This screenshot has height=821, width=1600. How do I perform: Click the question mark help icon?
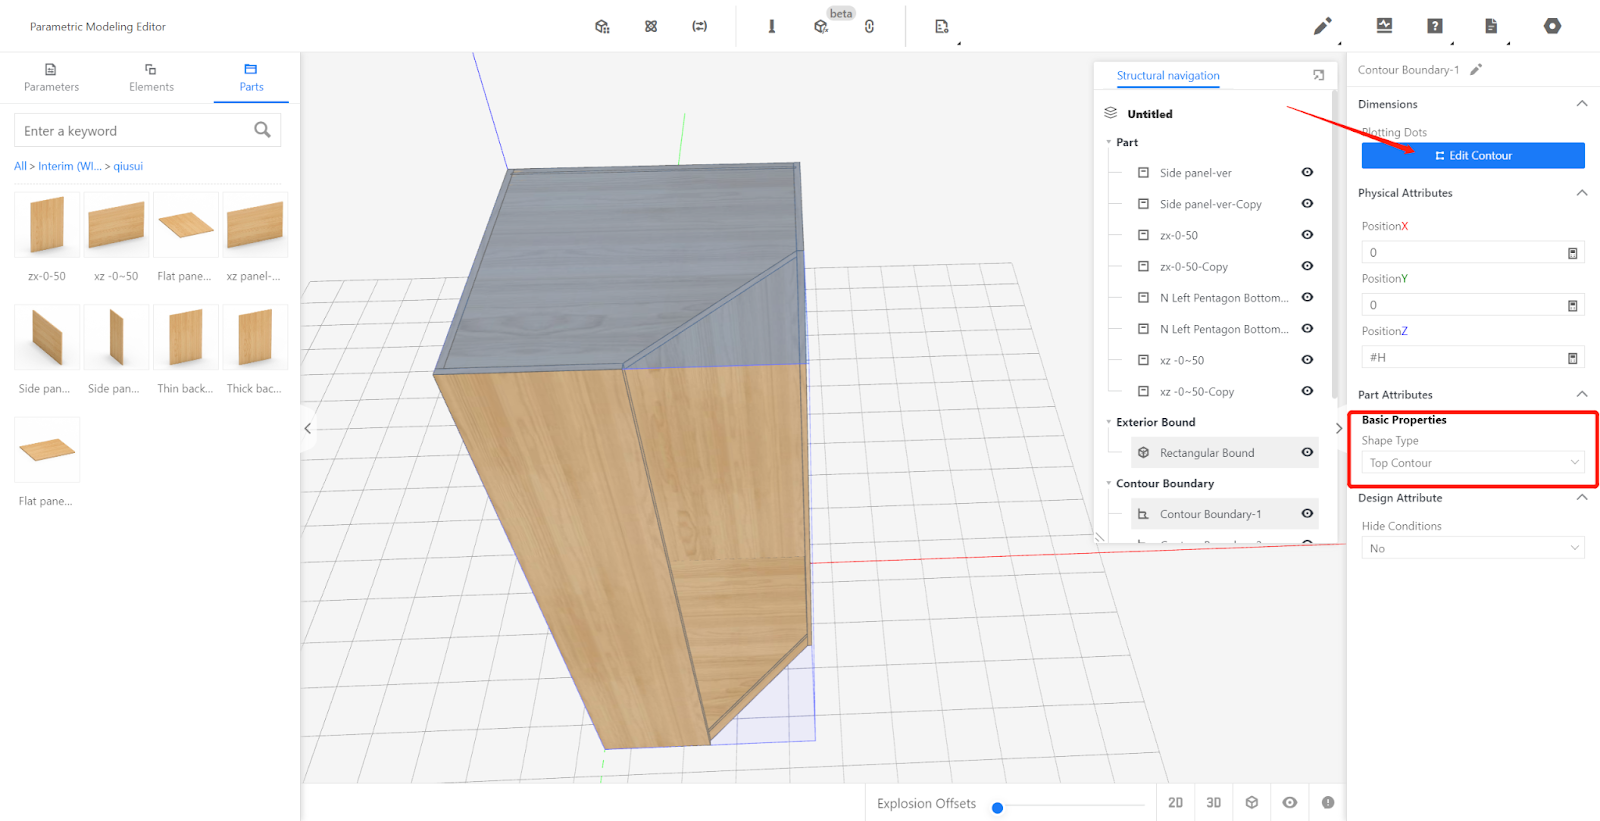click(x=1435, y=26)
